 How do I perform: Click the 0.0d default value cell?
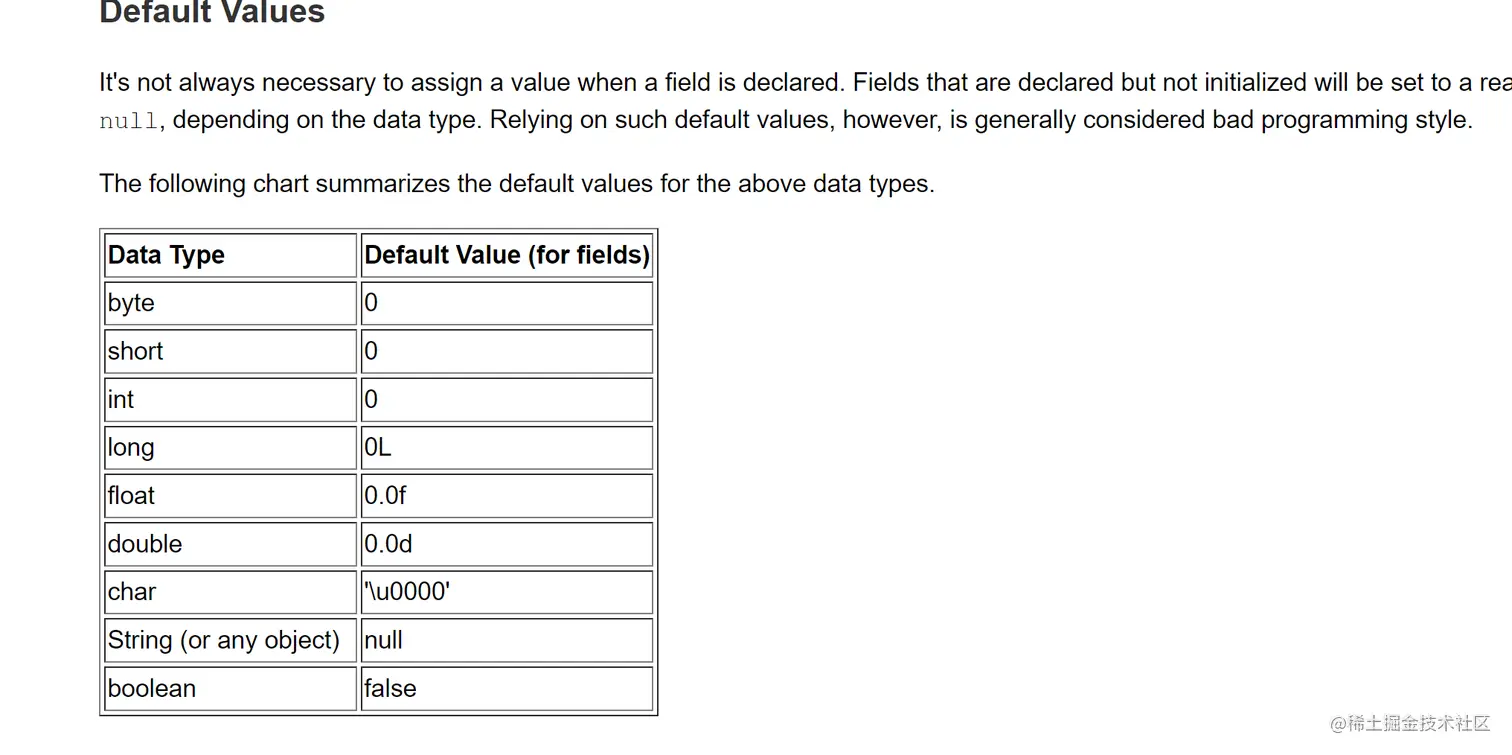pyautogui.click(x=507, y=544)
